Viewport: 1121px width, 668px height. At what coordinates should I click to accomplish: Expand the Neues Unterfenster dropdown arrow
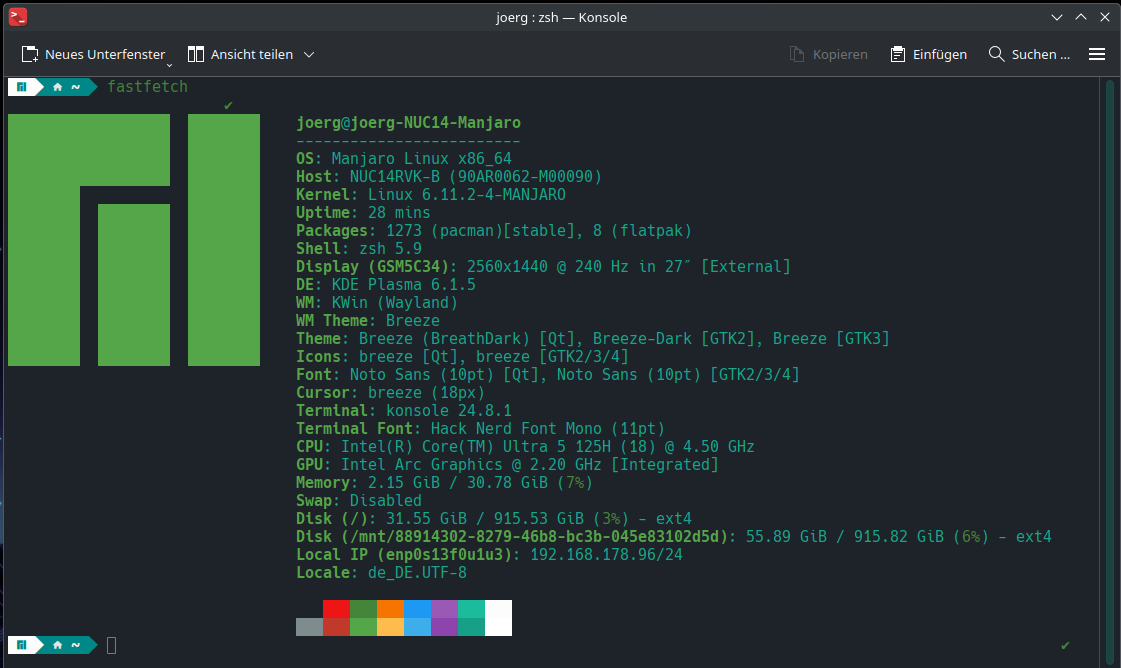tap(169, 65)
